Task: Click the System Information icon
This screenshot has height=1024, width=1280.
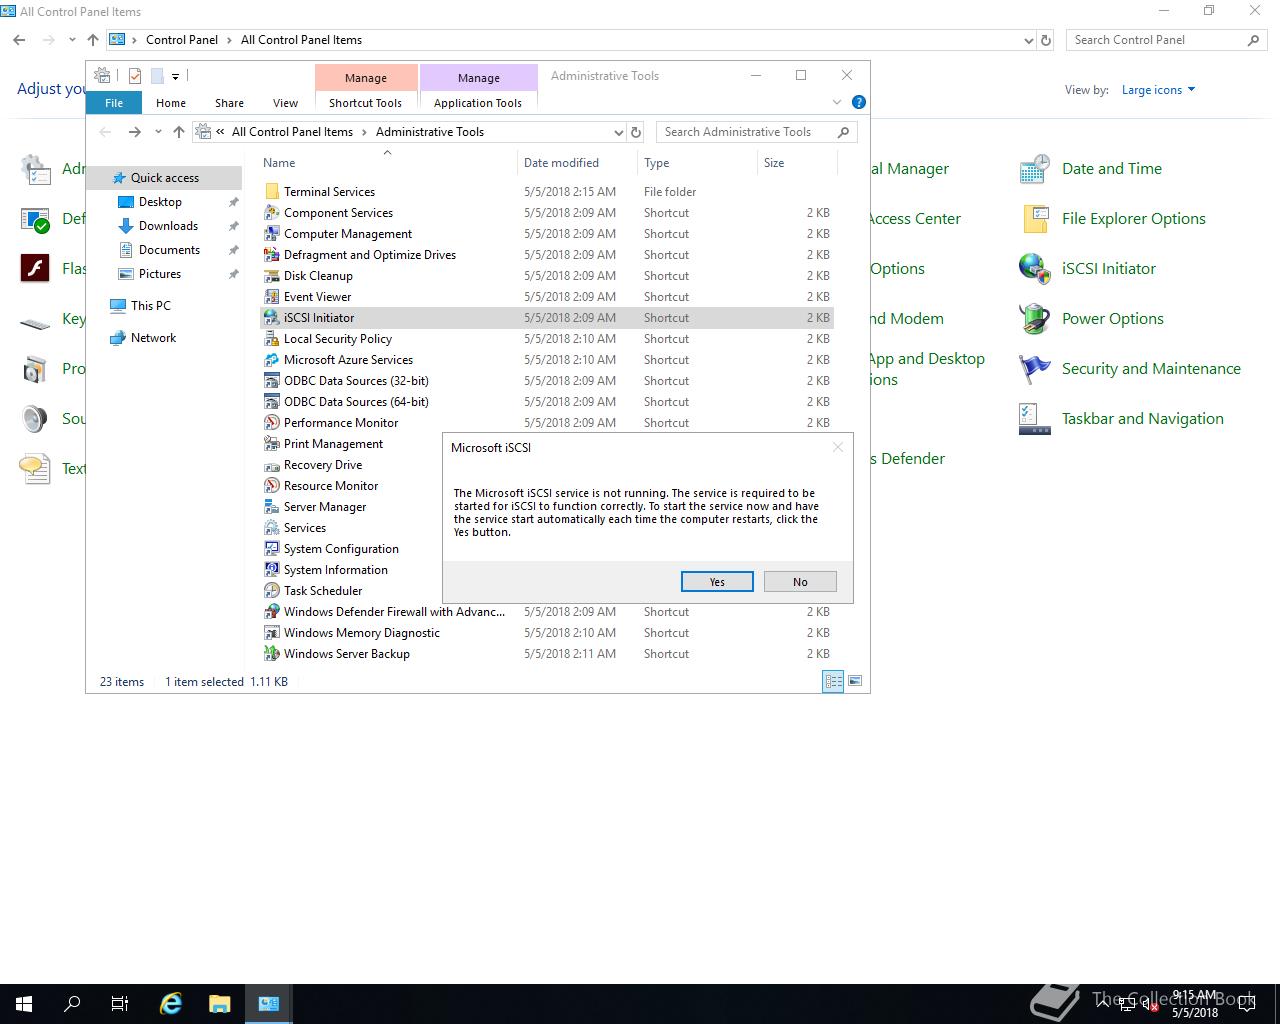Action: 271,570
